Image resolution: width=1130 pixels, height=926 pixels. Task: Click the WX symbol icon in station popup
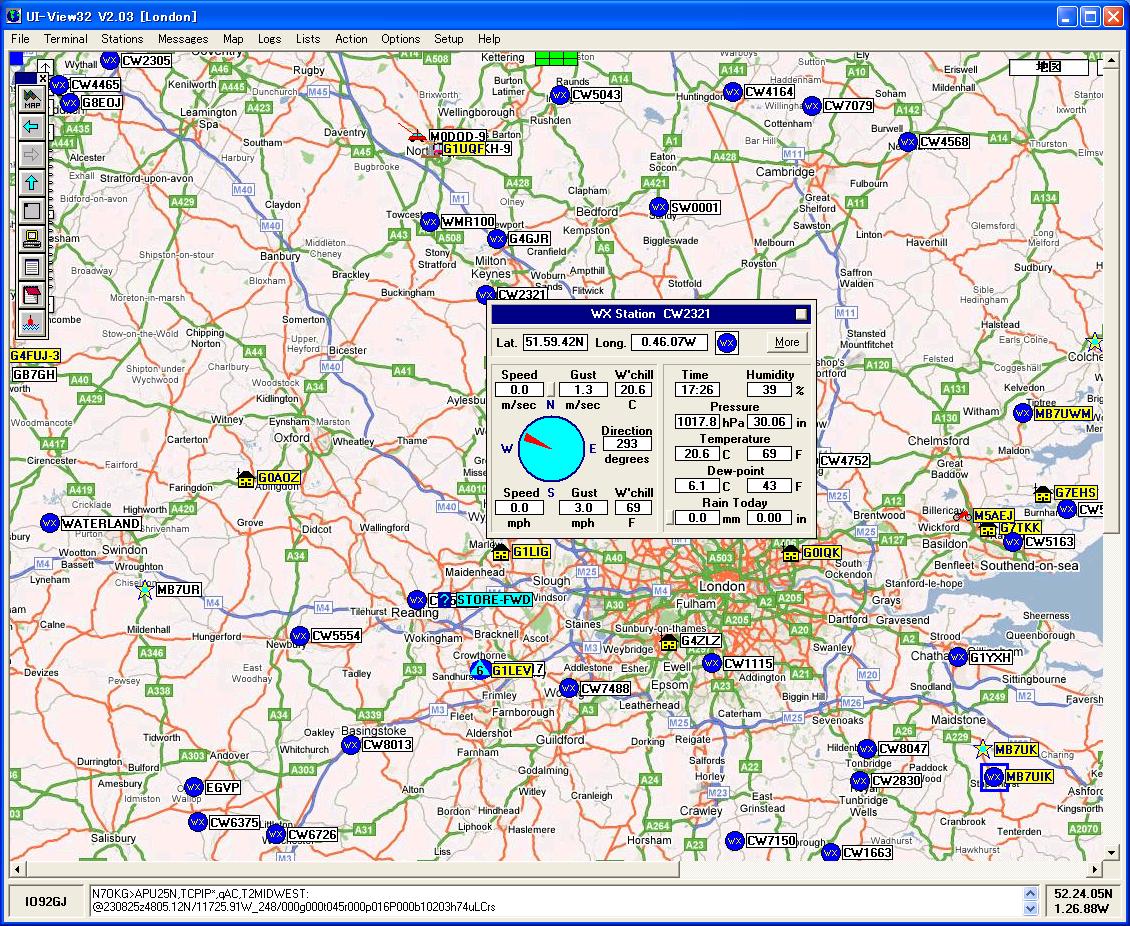726,343
